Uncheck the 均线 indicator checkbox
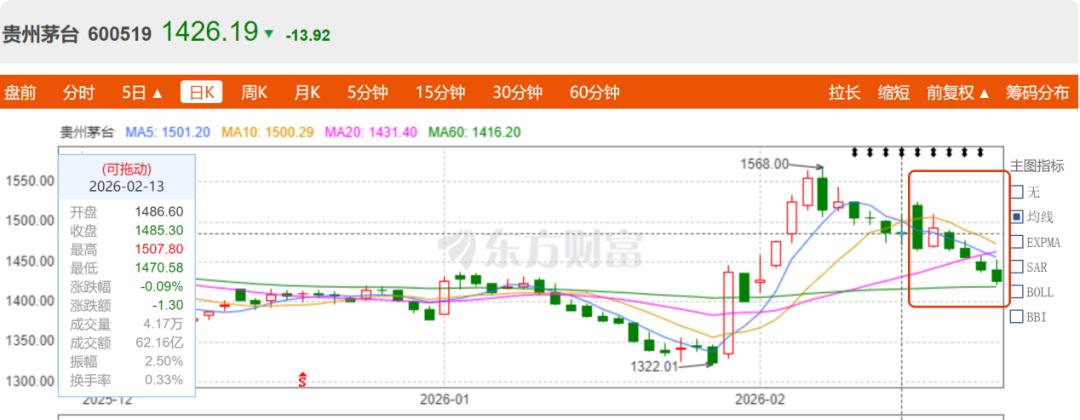This screenshot has width=1080, height=420. 1017,217
